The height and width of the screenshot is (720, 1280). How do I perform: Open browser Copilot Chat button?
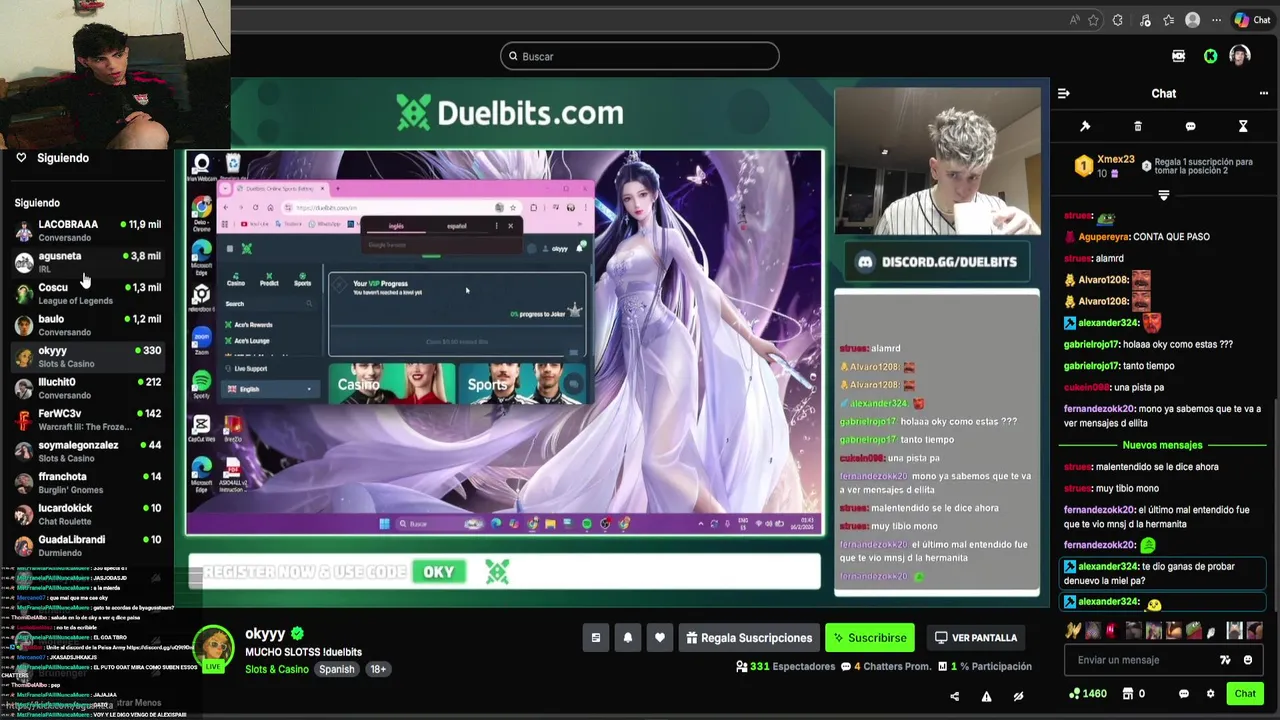(x=1253, y=20)
